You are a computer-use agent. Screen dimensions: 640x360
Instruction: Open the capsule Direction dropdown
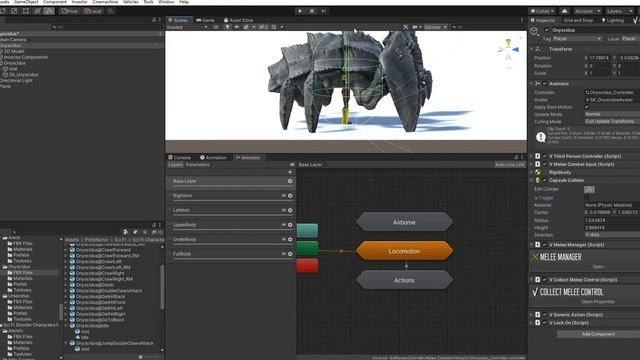612,235
